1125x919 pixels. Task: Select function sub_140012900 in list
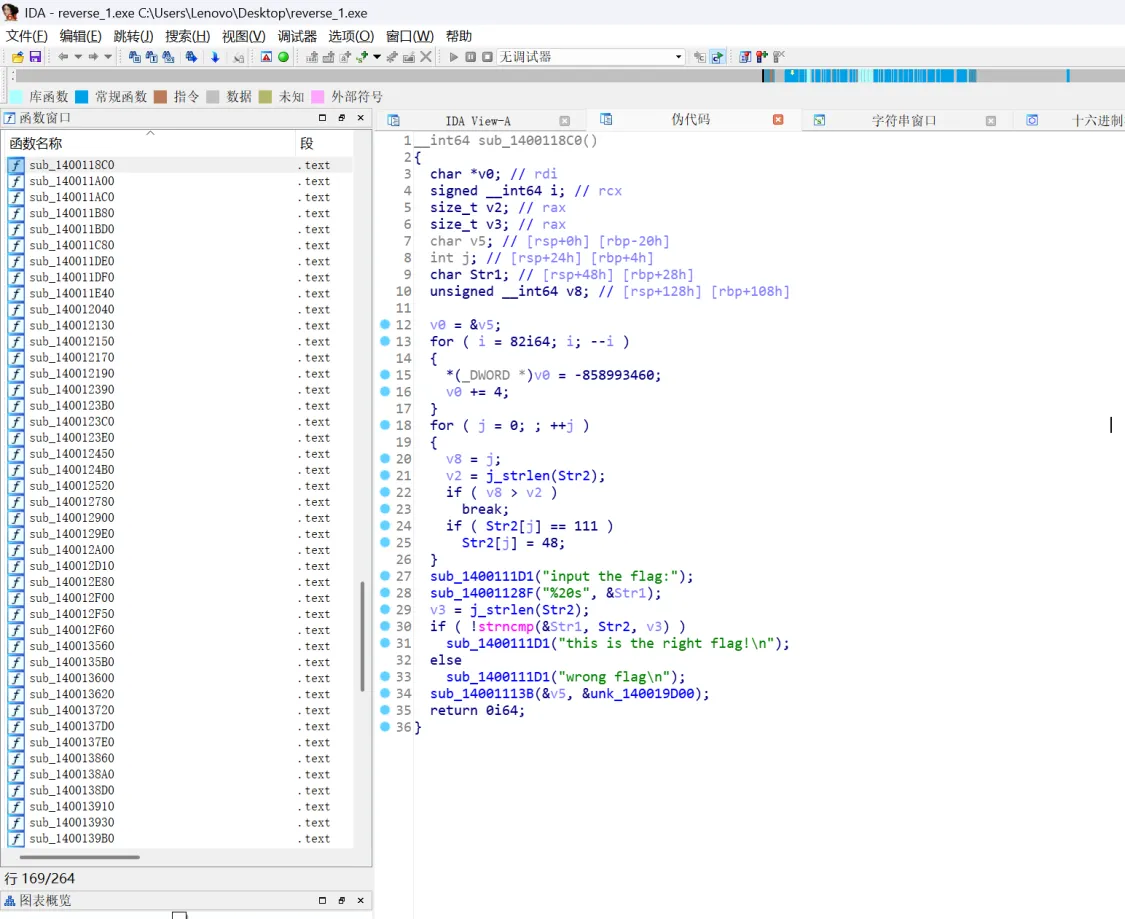click(x=179, y=518)
